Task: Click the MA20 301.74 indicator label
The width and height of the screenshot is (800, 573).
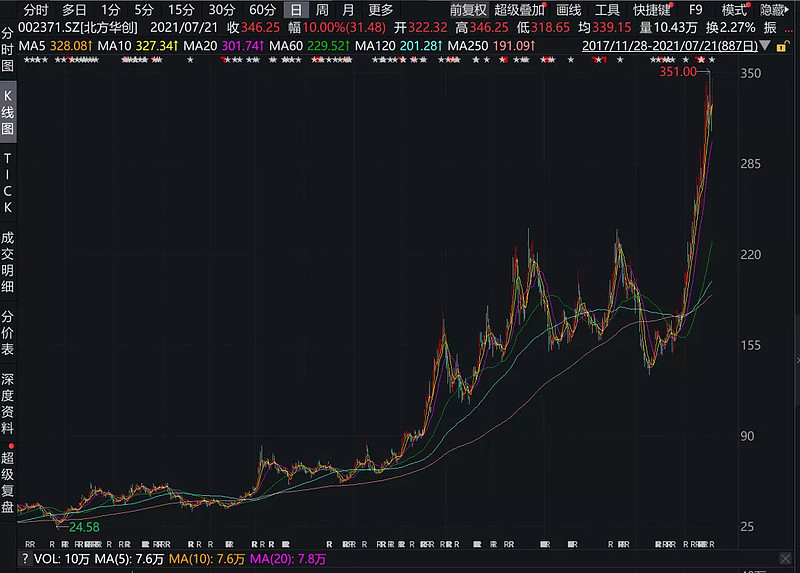Action: [223, 46]
